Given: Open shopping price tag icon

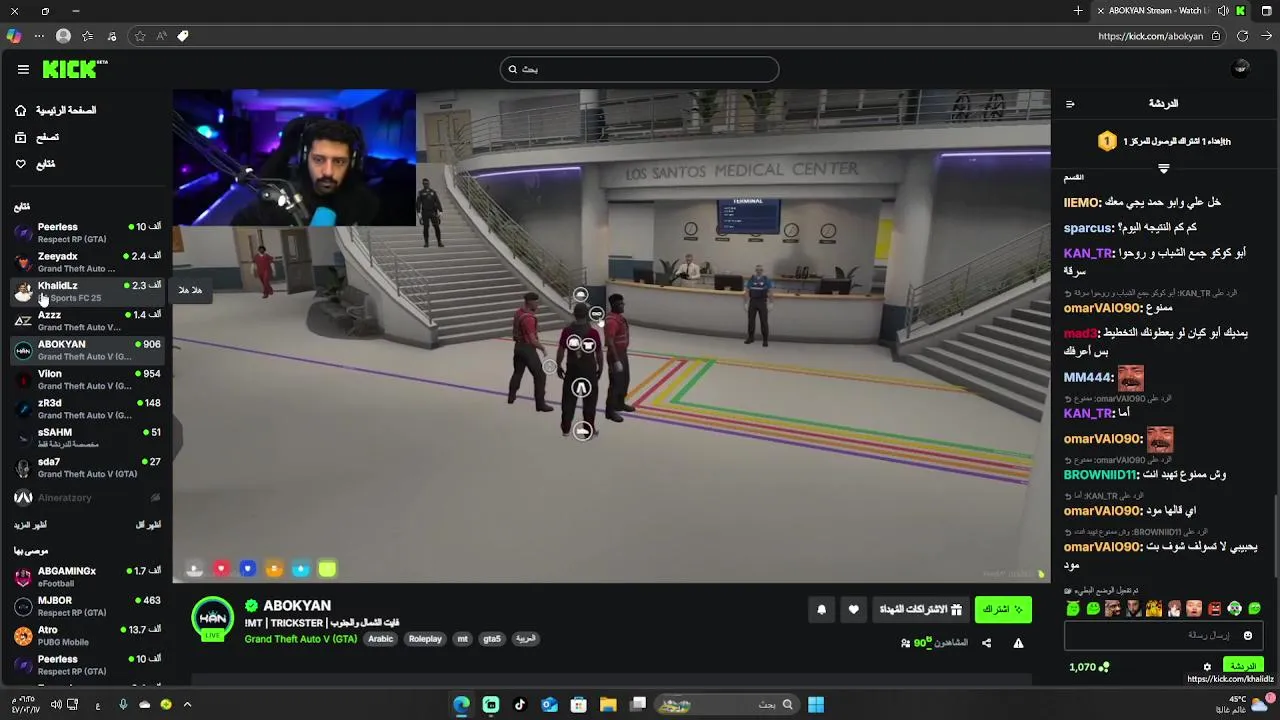Looking at the screenshot, I should click(x=183, y=36).
